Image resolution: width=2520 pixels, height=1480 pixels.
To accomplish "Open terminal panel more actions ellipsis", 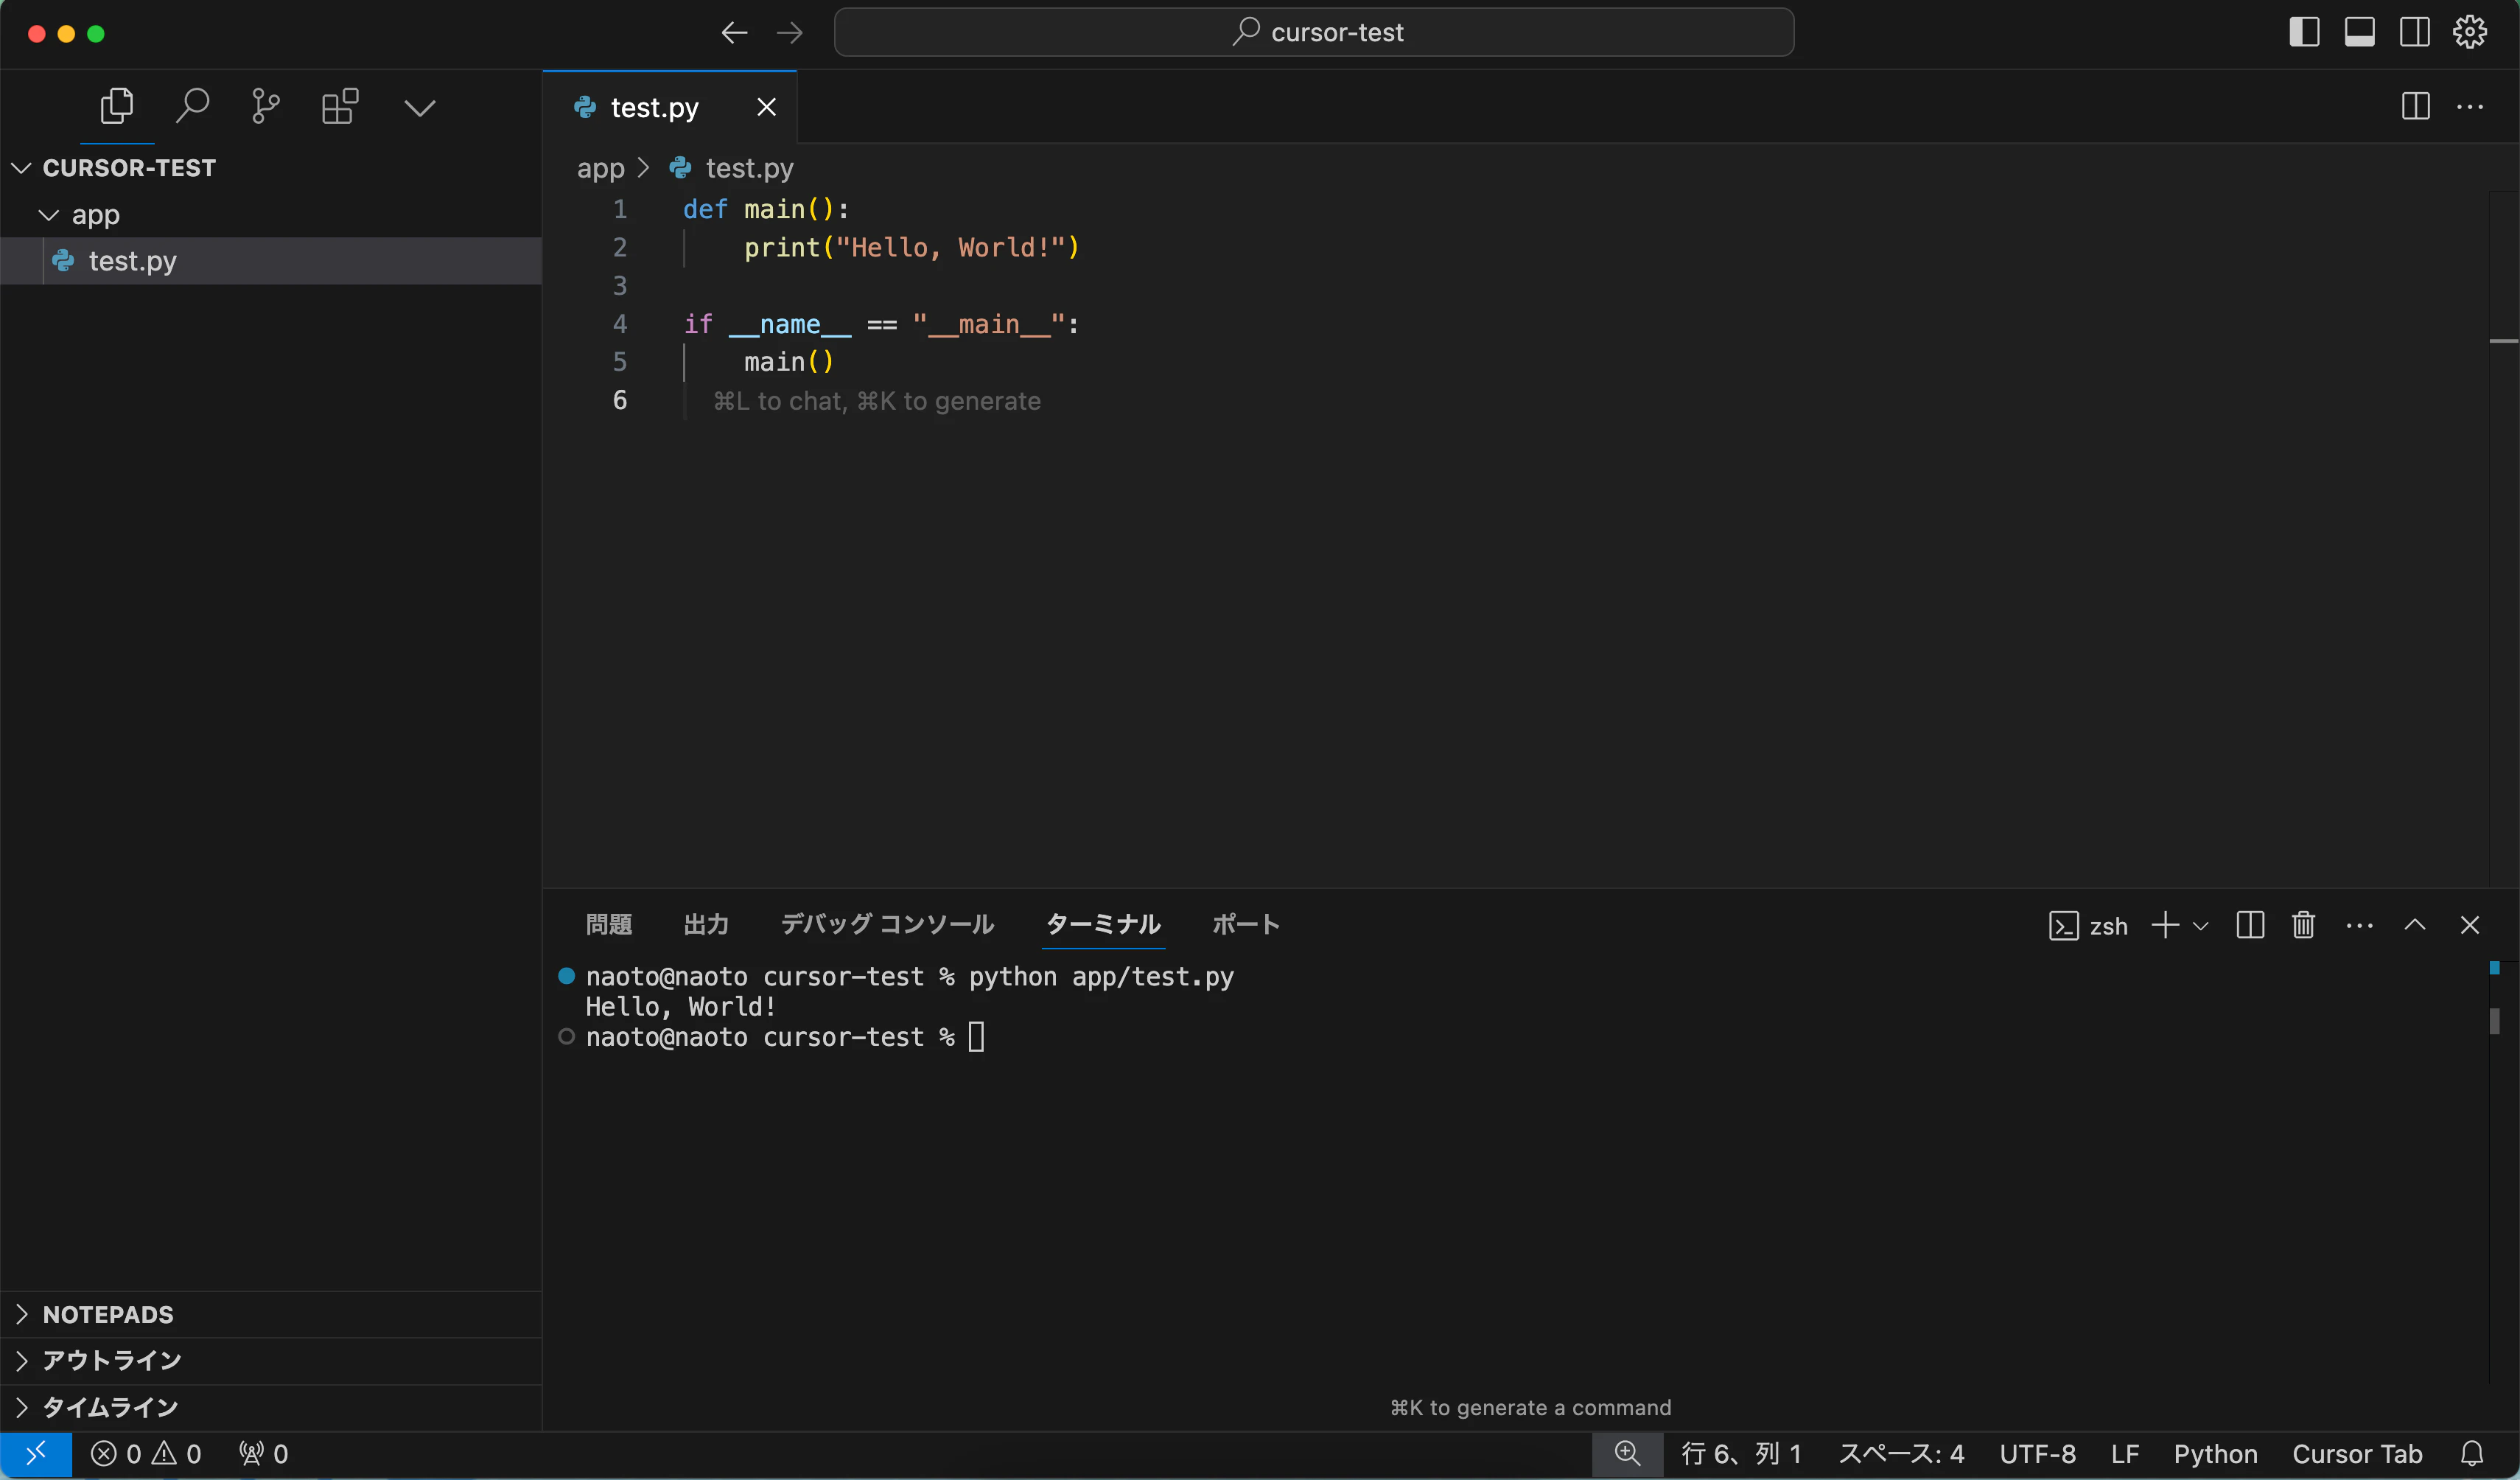I will [x=2359, y=926].
